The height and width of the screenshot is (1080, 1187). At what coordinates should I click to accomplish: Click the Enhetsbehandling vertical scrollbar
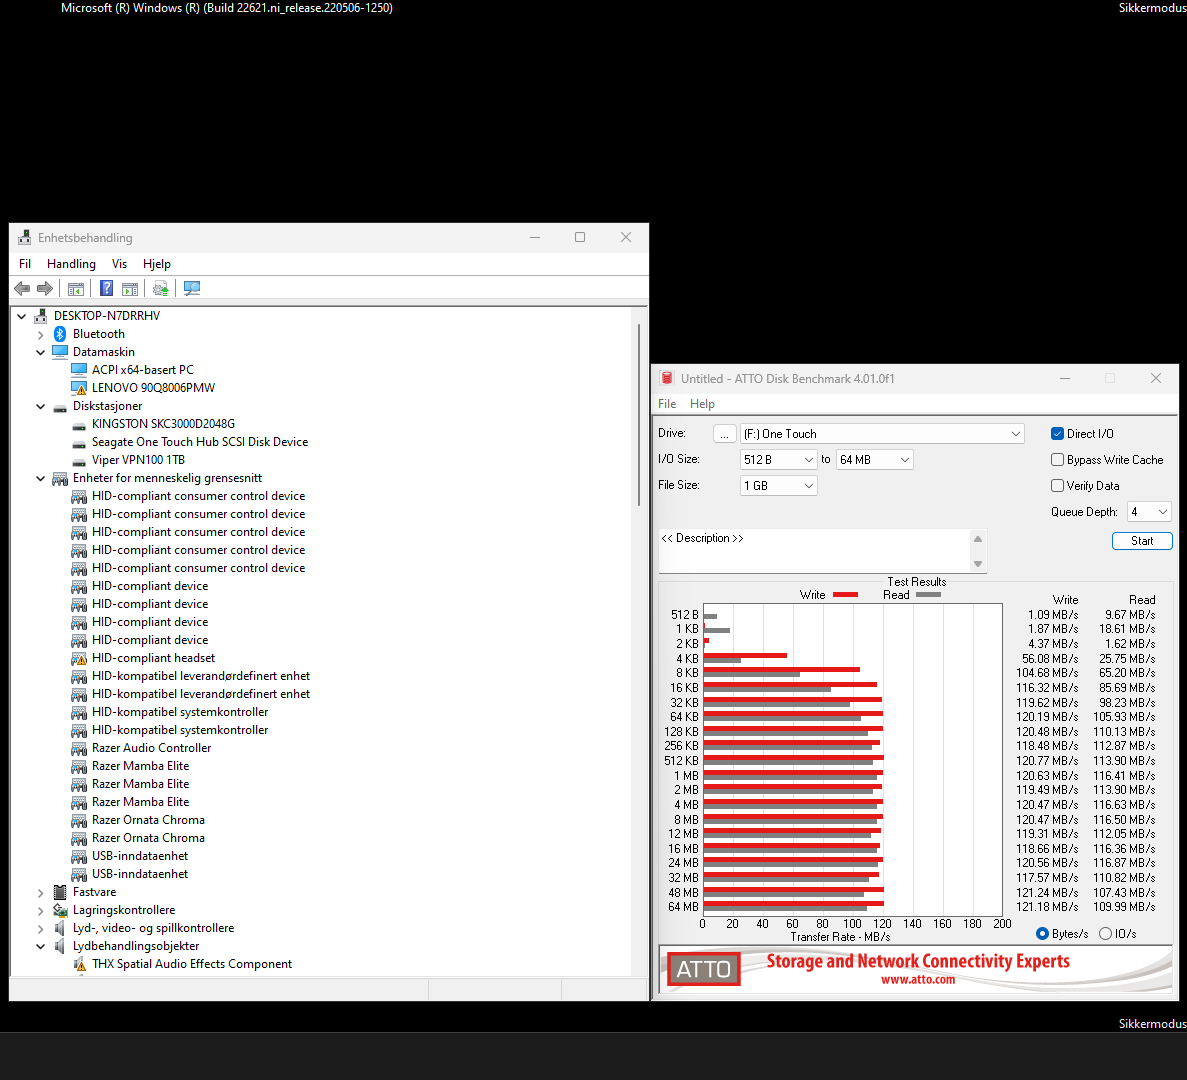point(639,415)
